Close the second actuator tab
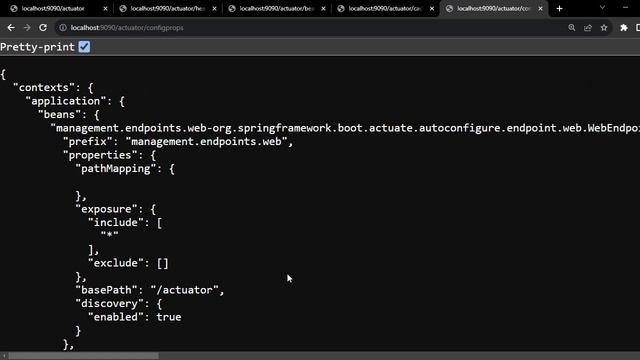Viewport: 640px width, 360px height. (214, 9)
